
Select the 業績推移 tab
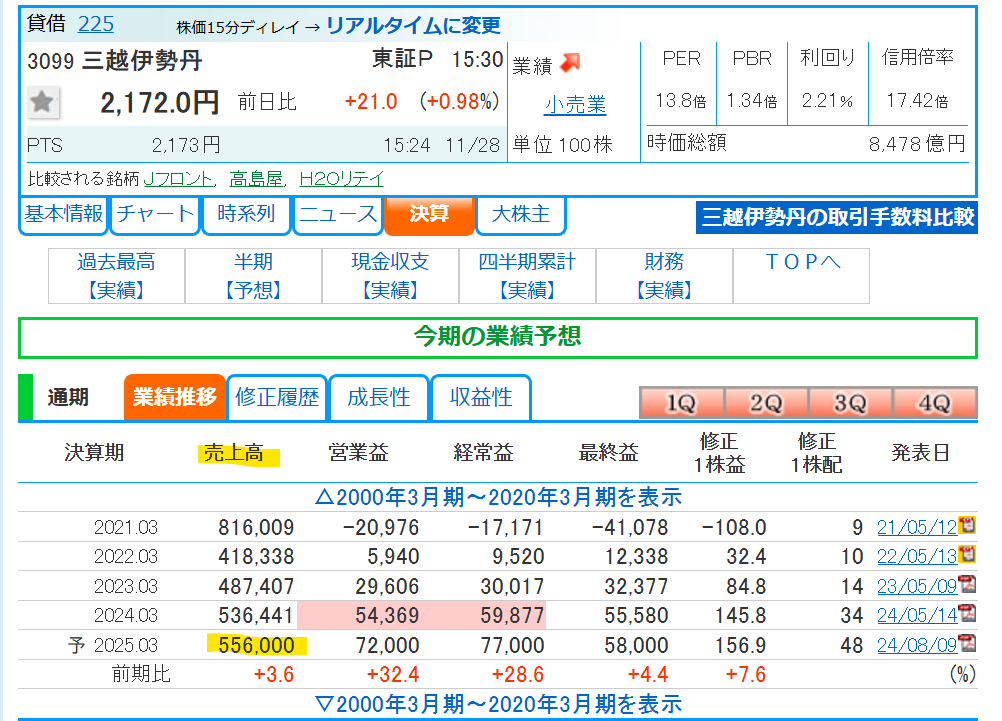174,398
